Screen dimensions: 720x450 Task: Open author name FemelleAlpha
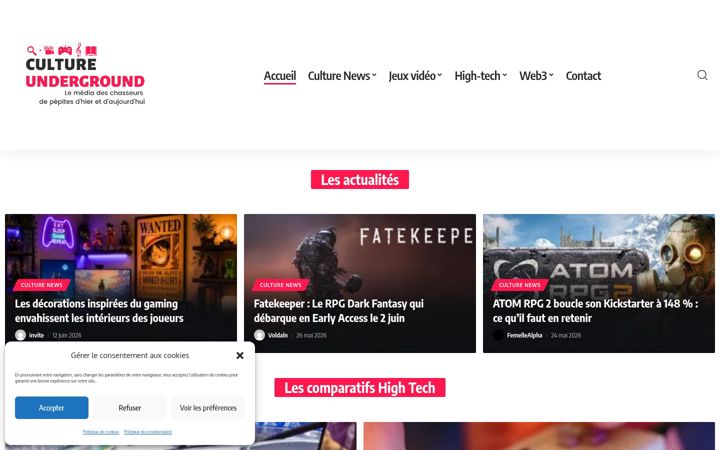[524, 335]
